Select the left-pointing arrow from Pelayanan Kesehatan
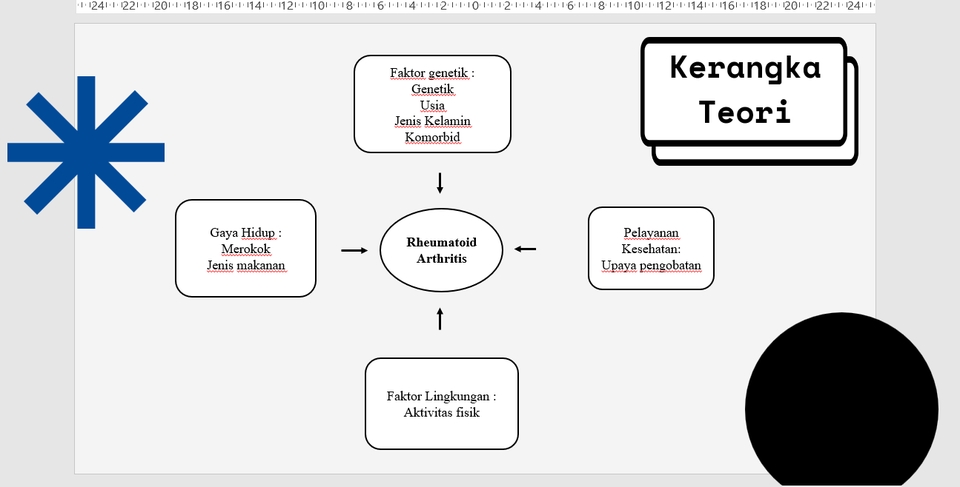The width and height of the screenshot is (960, 487). pyautogui.click(x=525, y=249)
